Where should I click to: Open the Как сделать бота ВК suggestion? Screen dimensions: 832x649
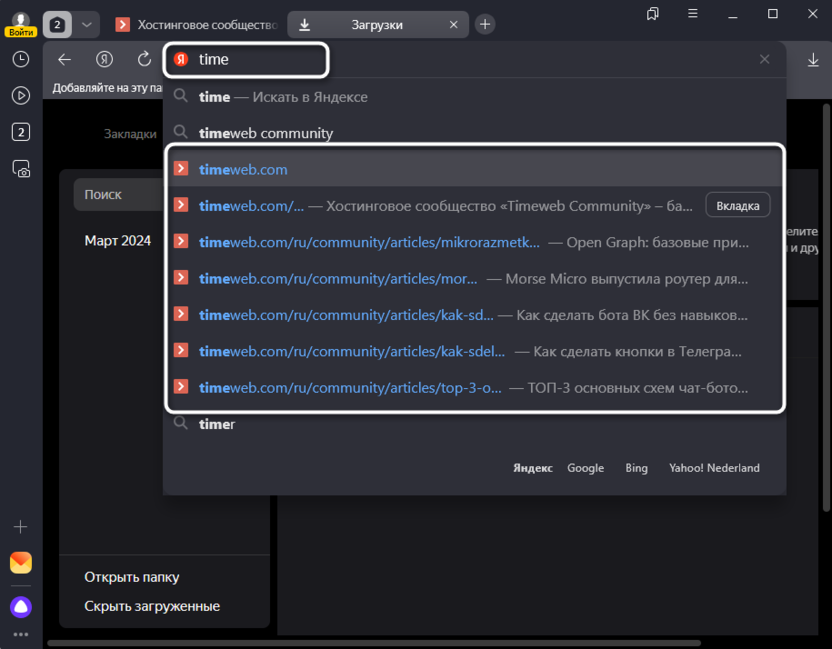point(474,315)
